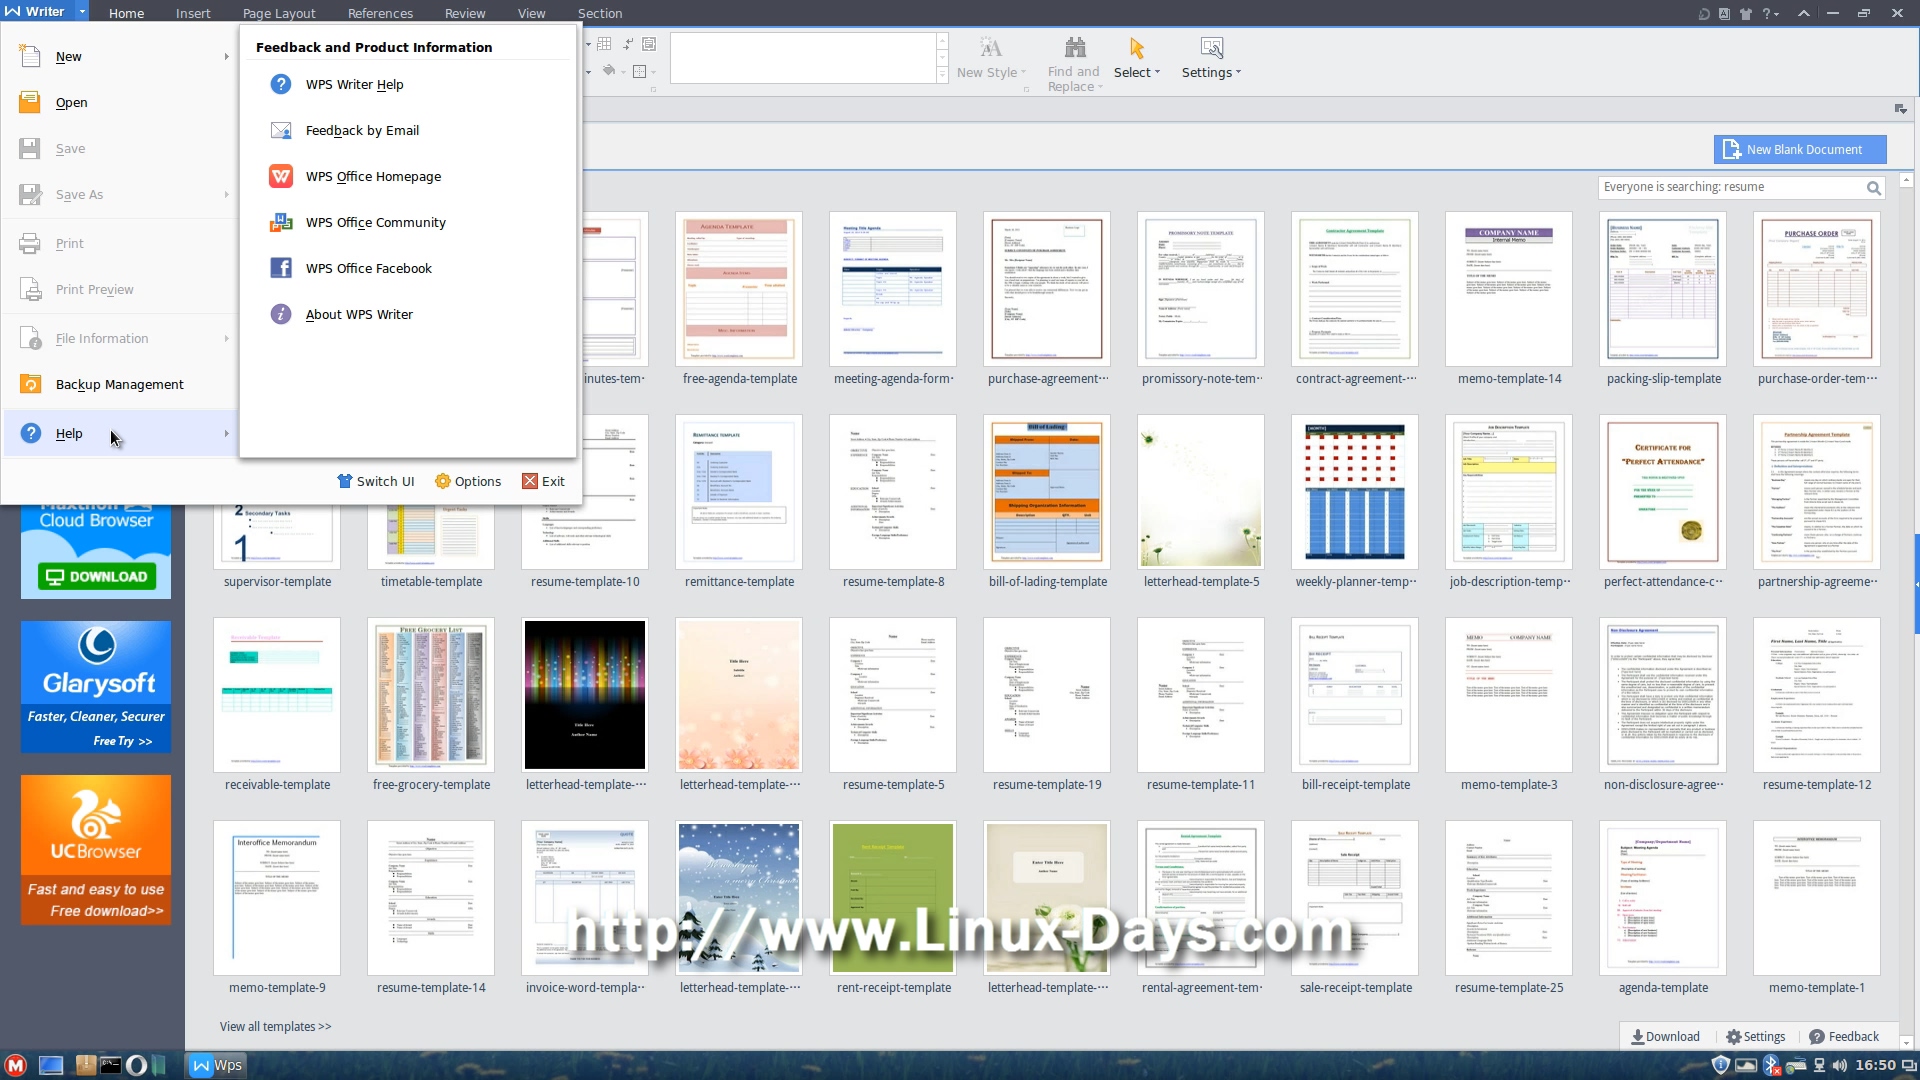Click the Feedback button in bottom bar
The image size is (1920, 1080).
tap(1844, 1037)
